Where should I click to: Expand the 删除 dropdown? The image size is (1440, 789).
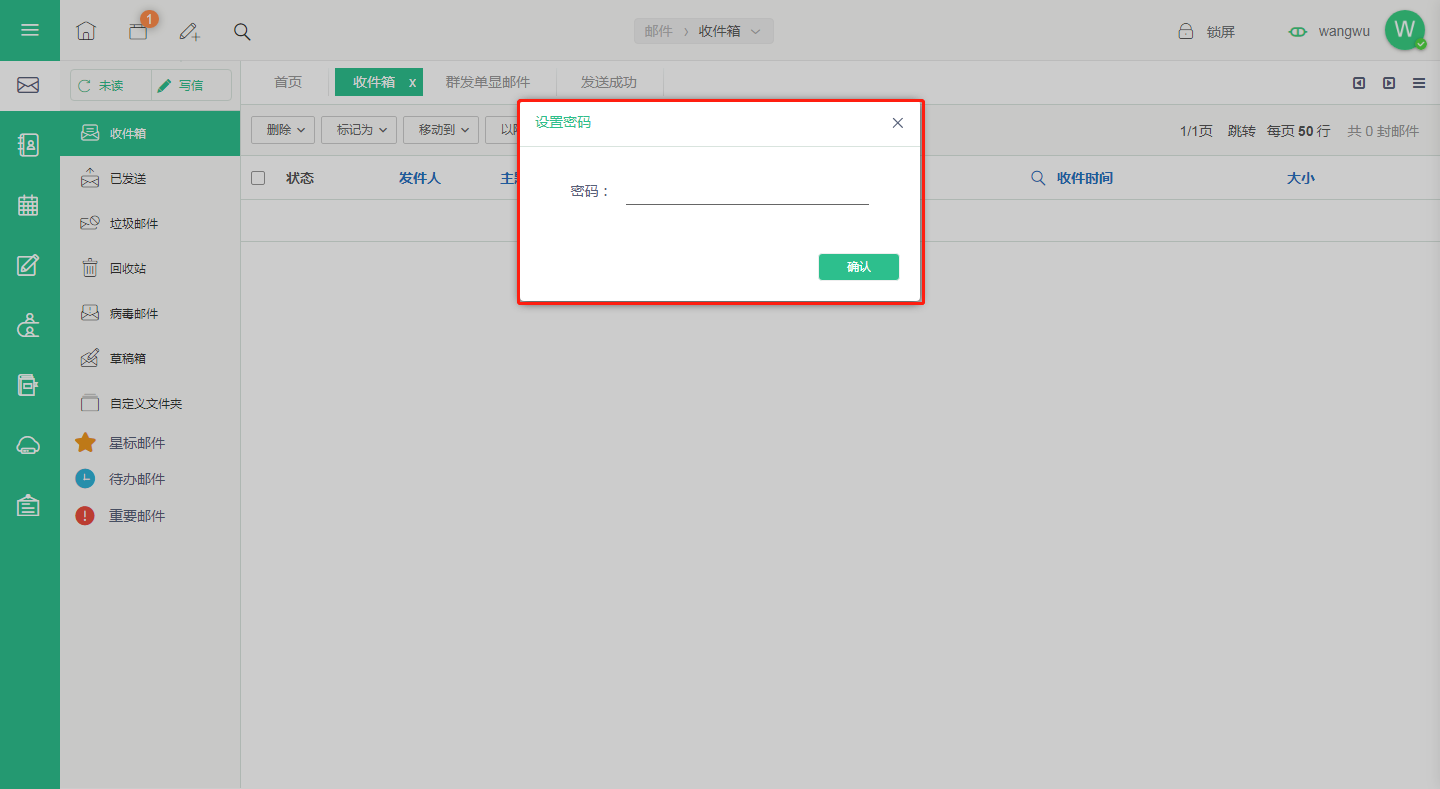pyautogui.click(x=283, y=130)
